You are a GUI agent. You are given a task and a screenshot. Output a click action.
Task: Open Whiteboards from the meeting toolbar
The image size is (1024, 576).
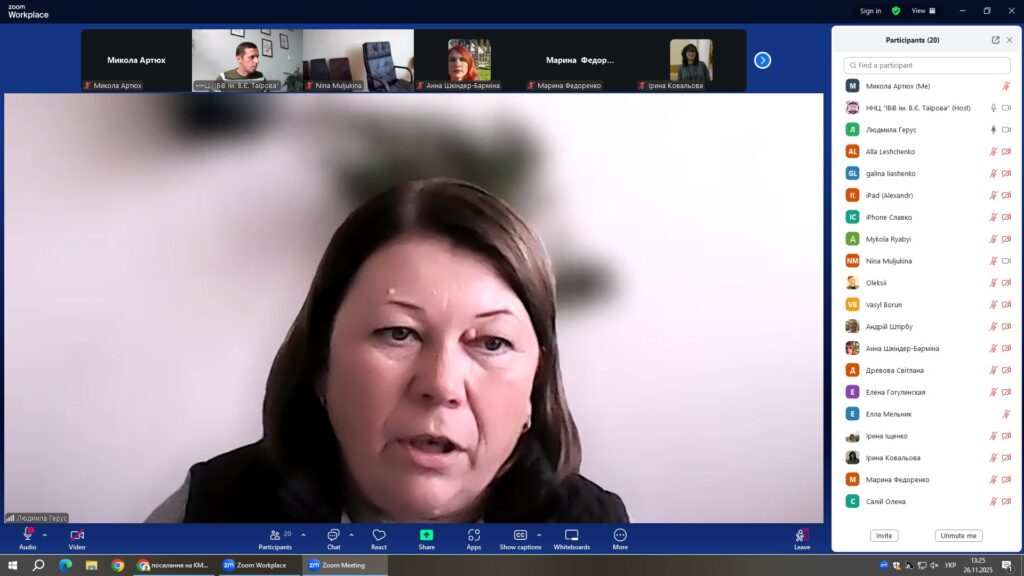[x=571, y=536]
